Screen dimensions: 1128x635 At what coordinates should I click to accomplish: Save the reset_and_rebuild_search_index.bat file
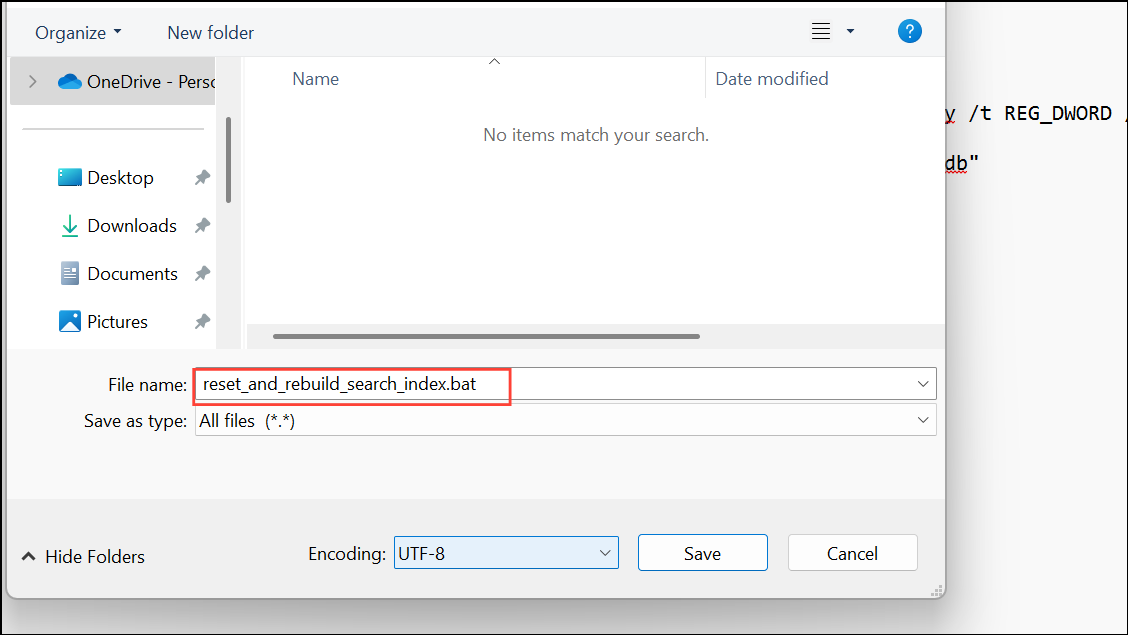[x=702, y=552]
